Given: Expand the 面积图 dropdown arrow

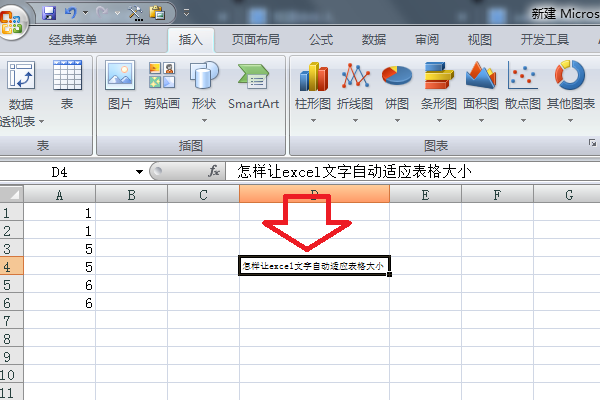Looking at the screenshot, I should [x=481, y=121].
